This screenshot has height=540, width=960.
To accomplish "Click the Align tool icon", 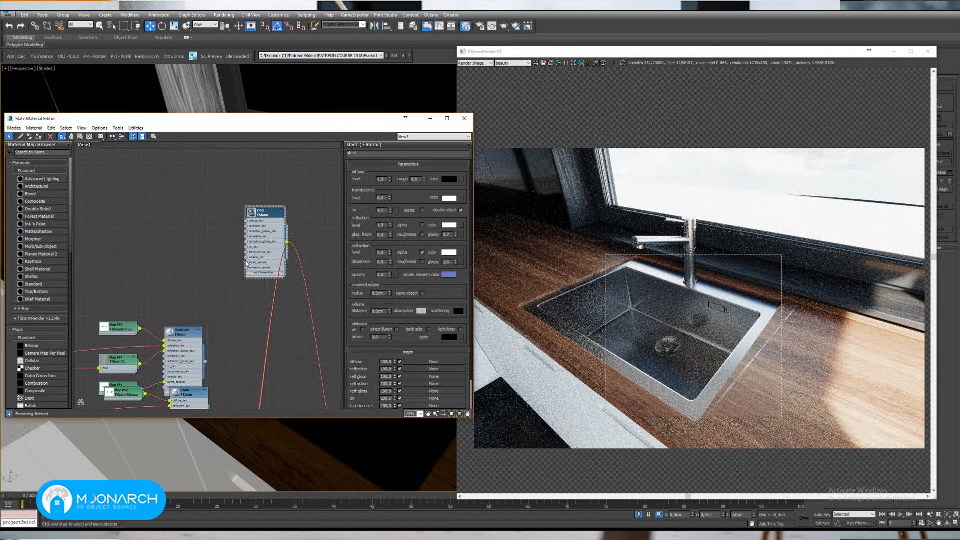I will tap(387, 26).
